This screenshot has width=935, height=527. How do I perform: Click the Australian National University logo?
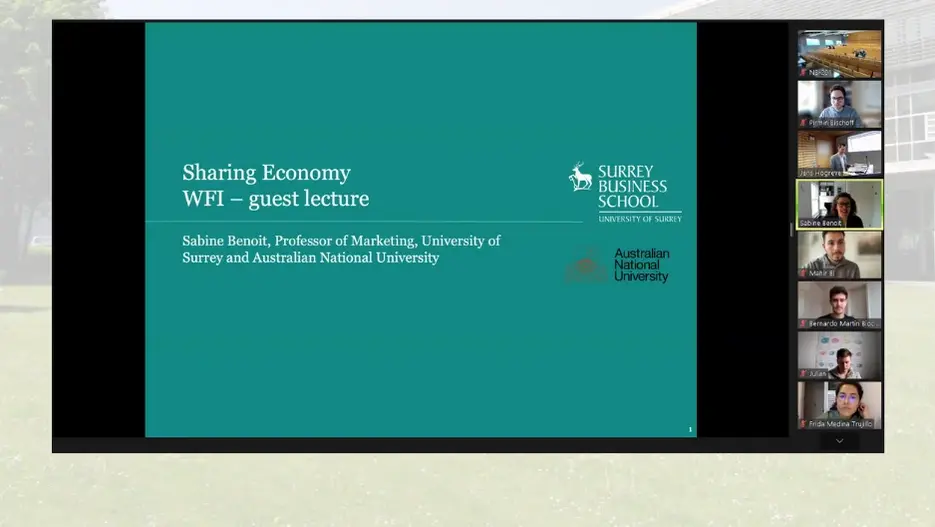coord(618,265)
